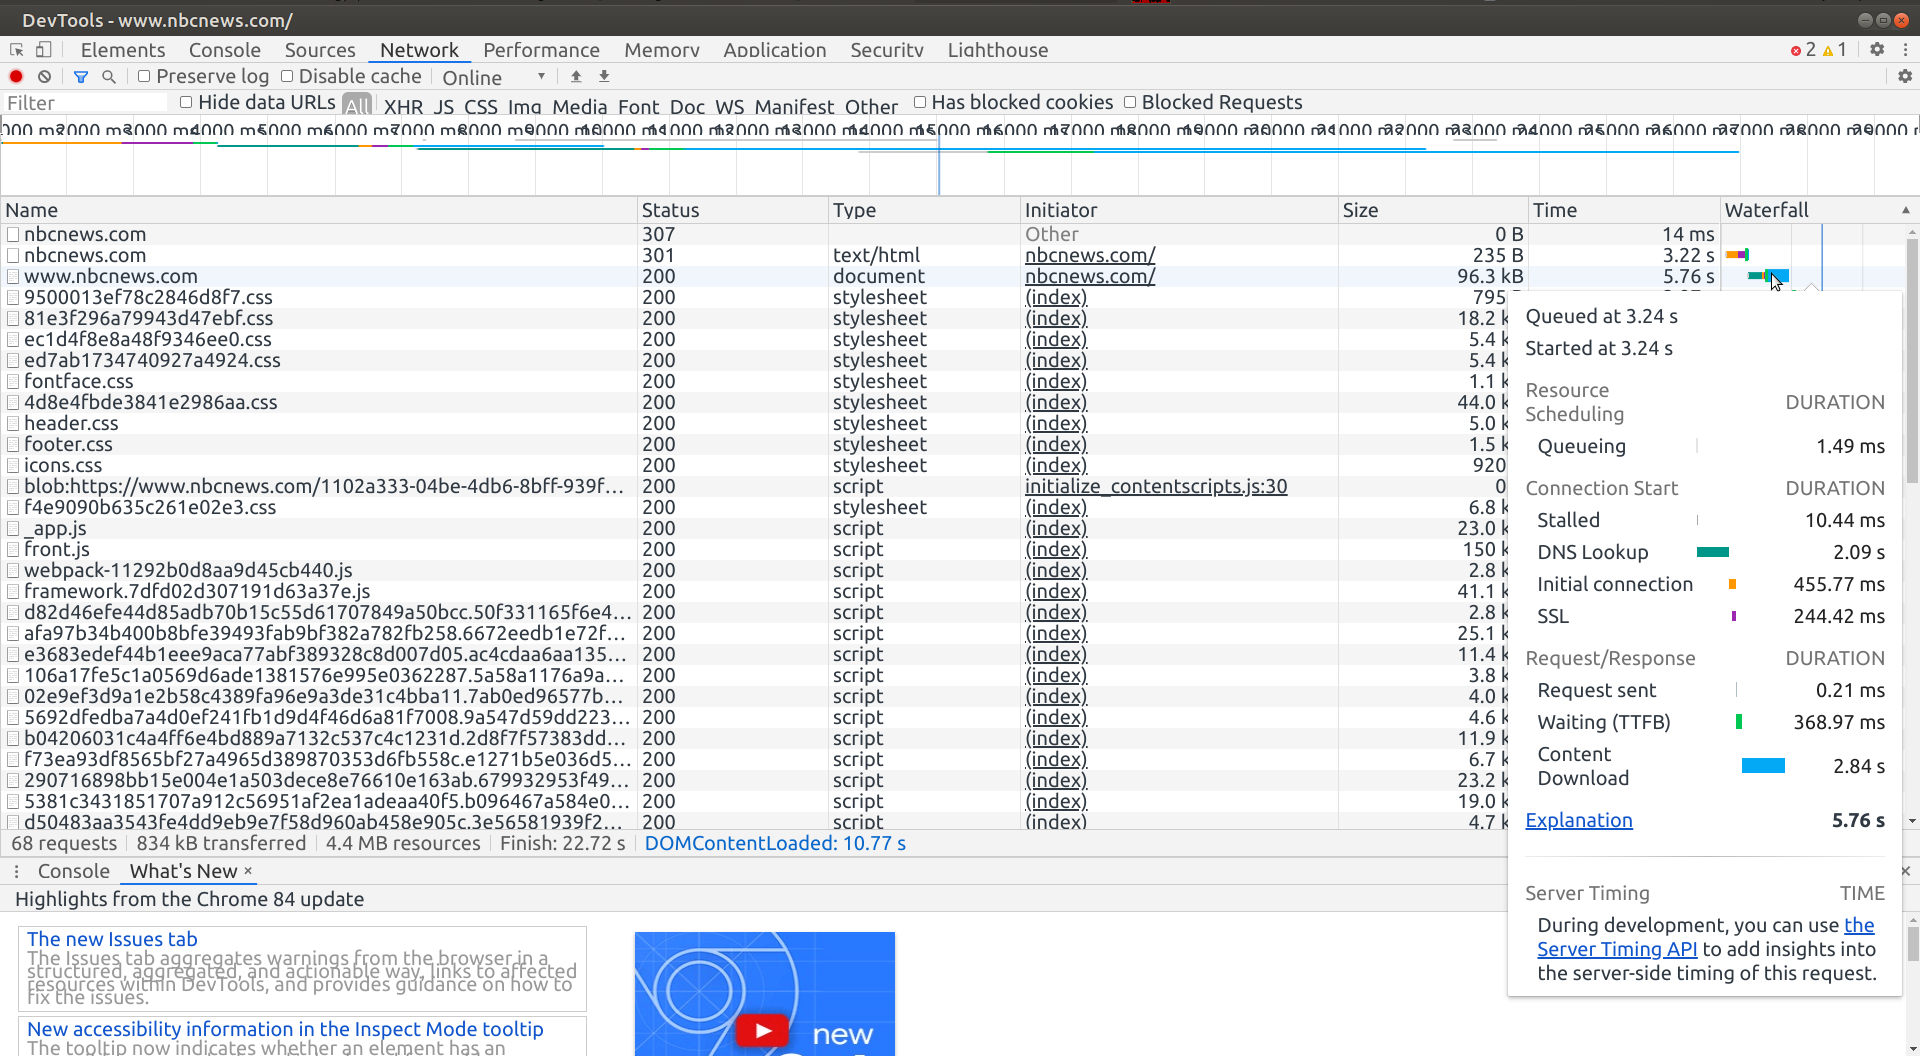Viewport: 1920px width, 1056px height.
Task: Sort by the Name column header
Action: (x=319, y=210)
